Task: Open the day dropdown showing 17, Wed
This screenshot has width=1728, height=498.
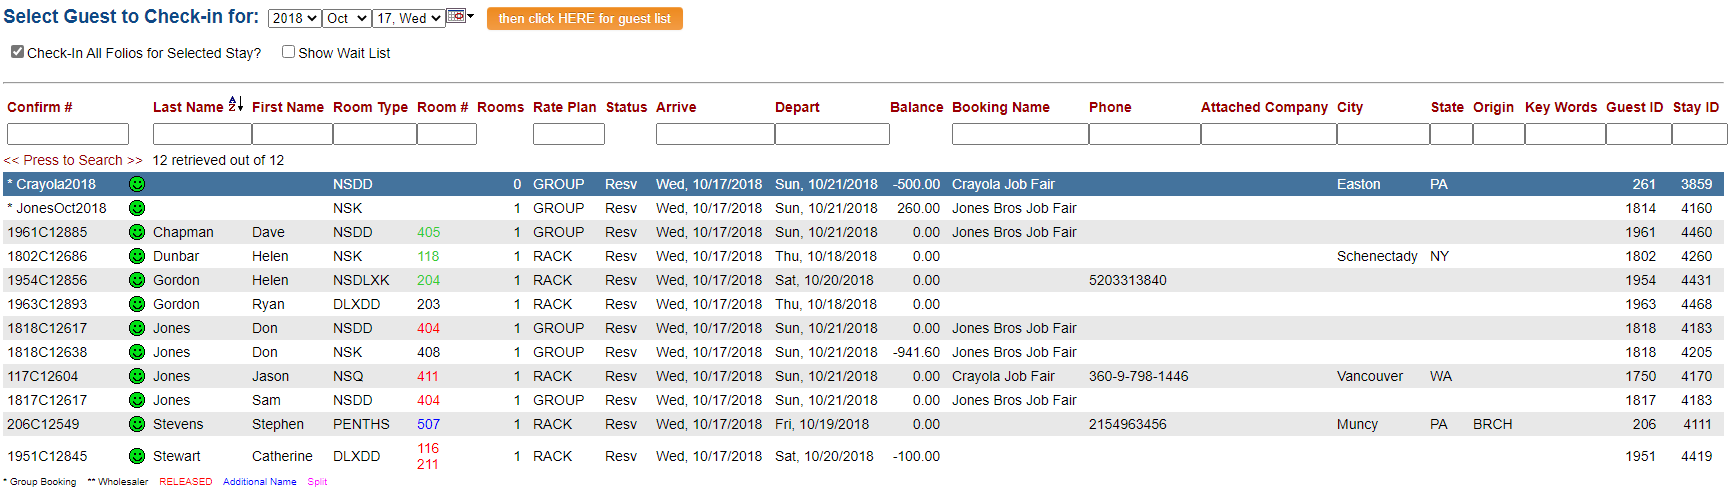Action: (408, 19)
